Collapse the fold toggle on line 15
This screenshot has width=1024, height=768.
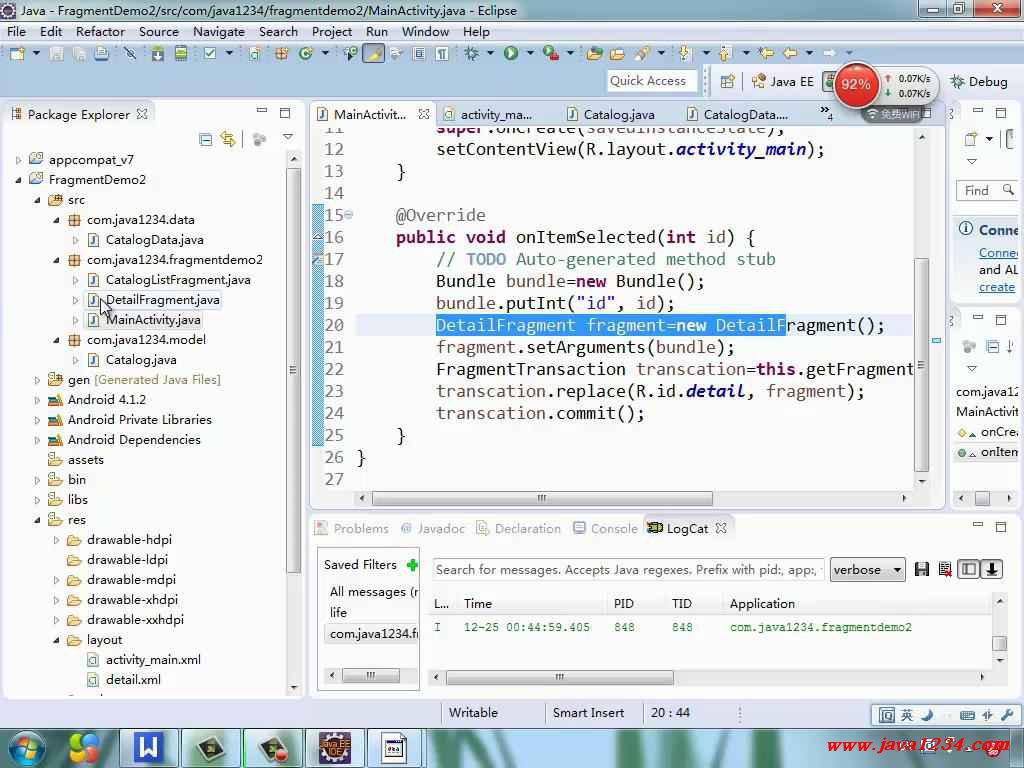(349, 215)
